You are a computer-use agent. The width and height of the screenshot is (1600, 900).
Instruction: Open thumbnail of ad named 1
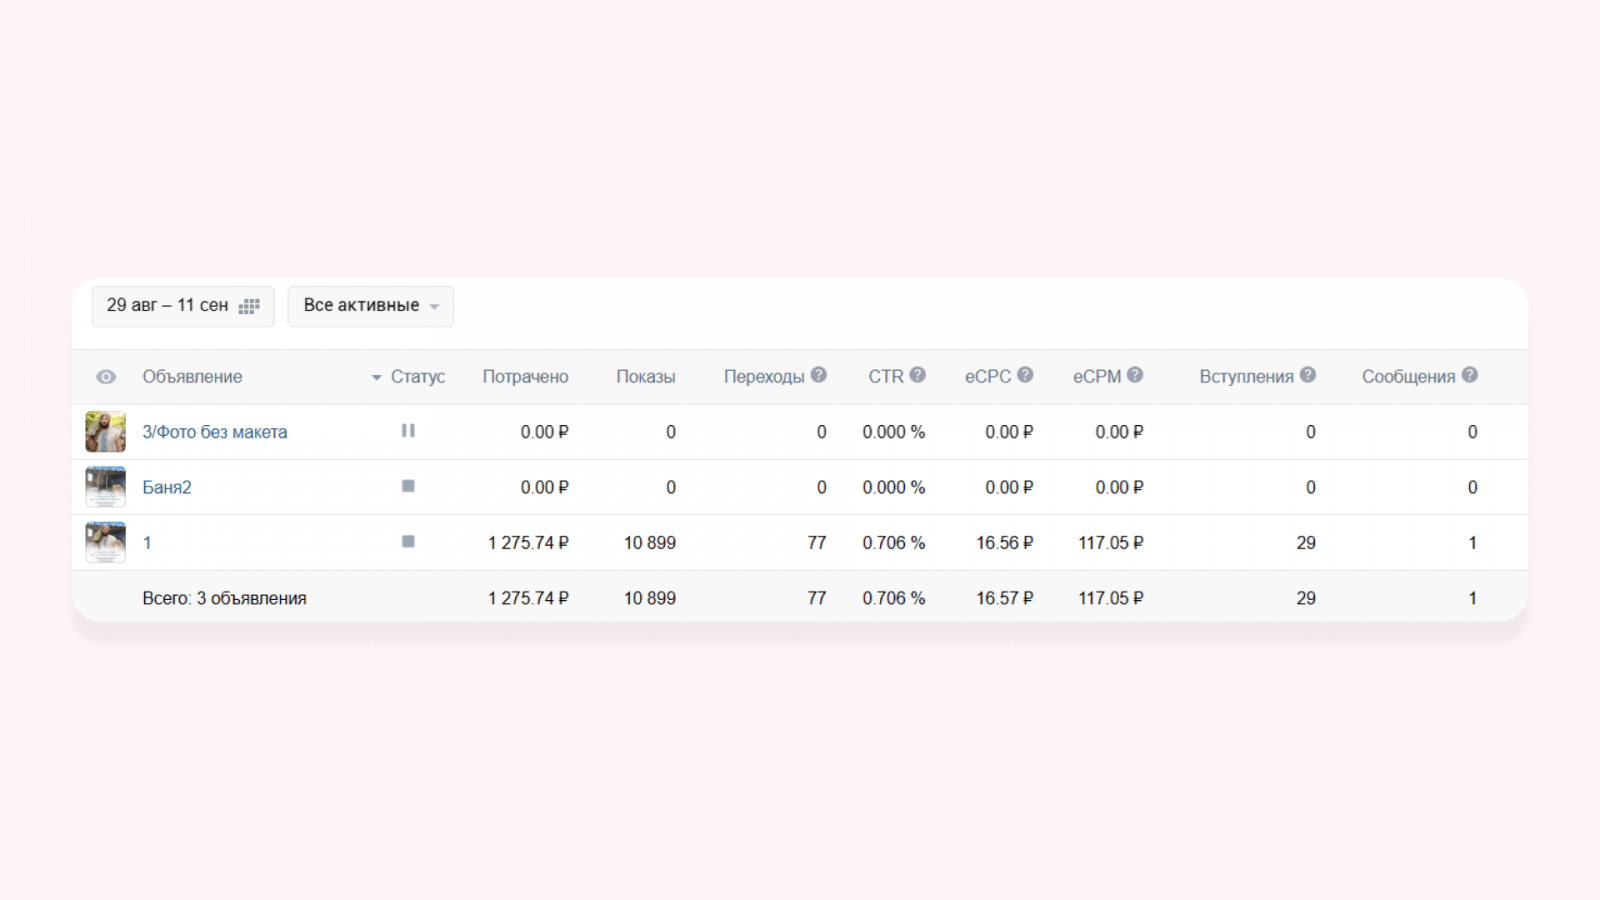tap(105, 542)
